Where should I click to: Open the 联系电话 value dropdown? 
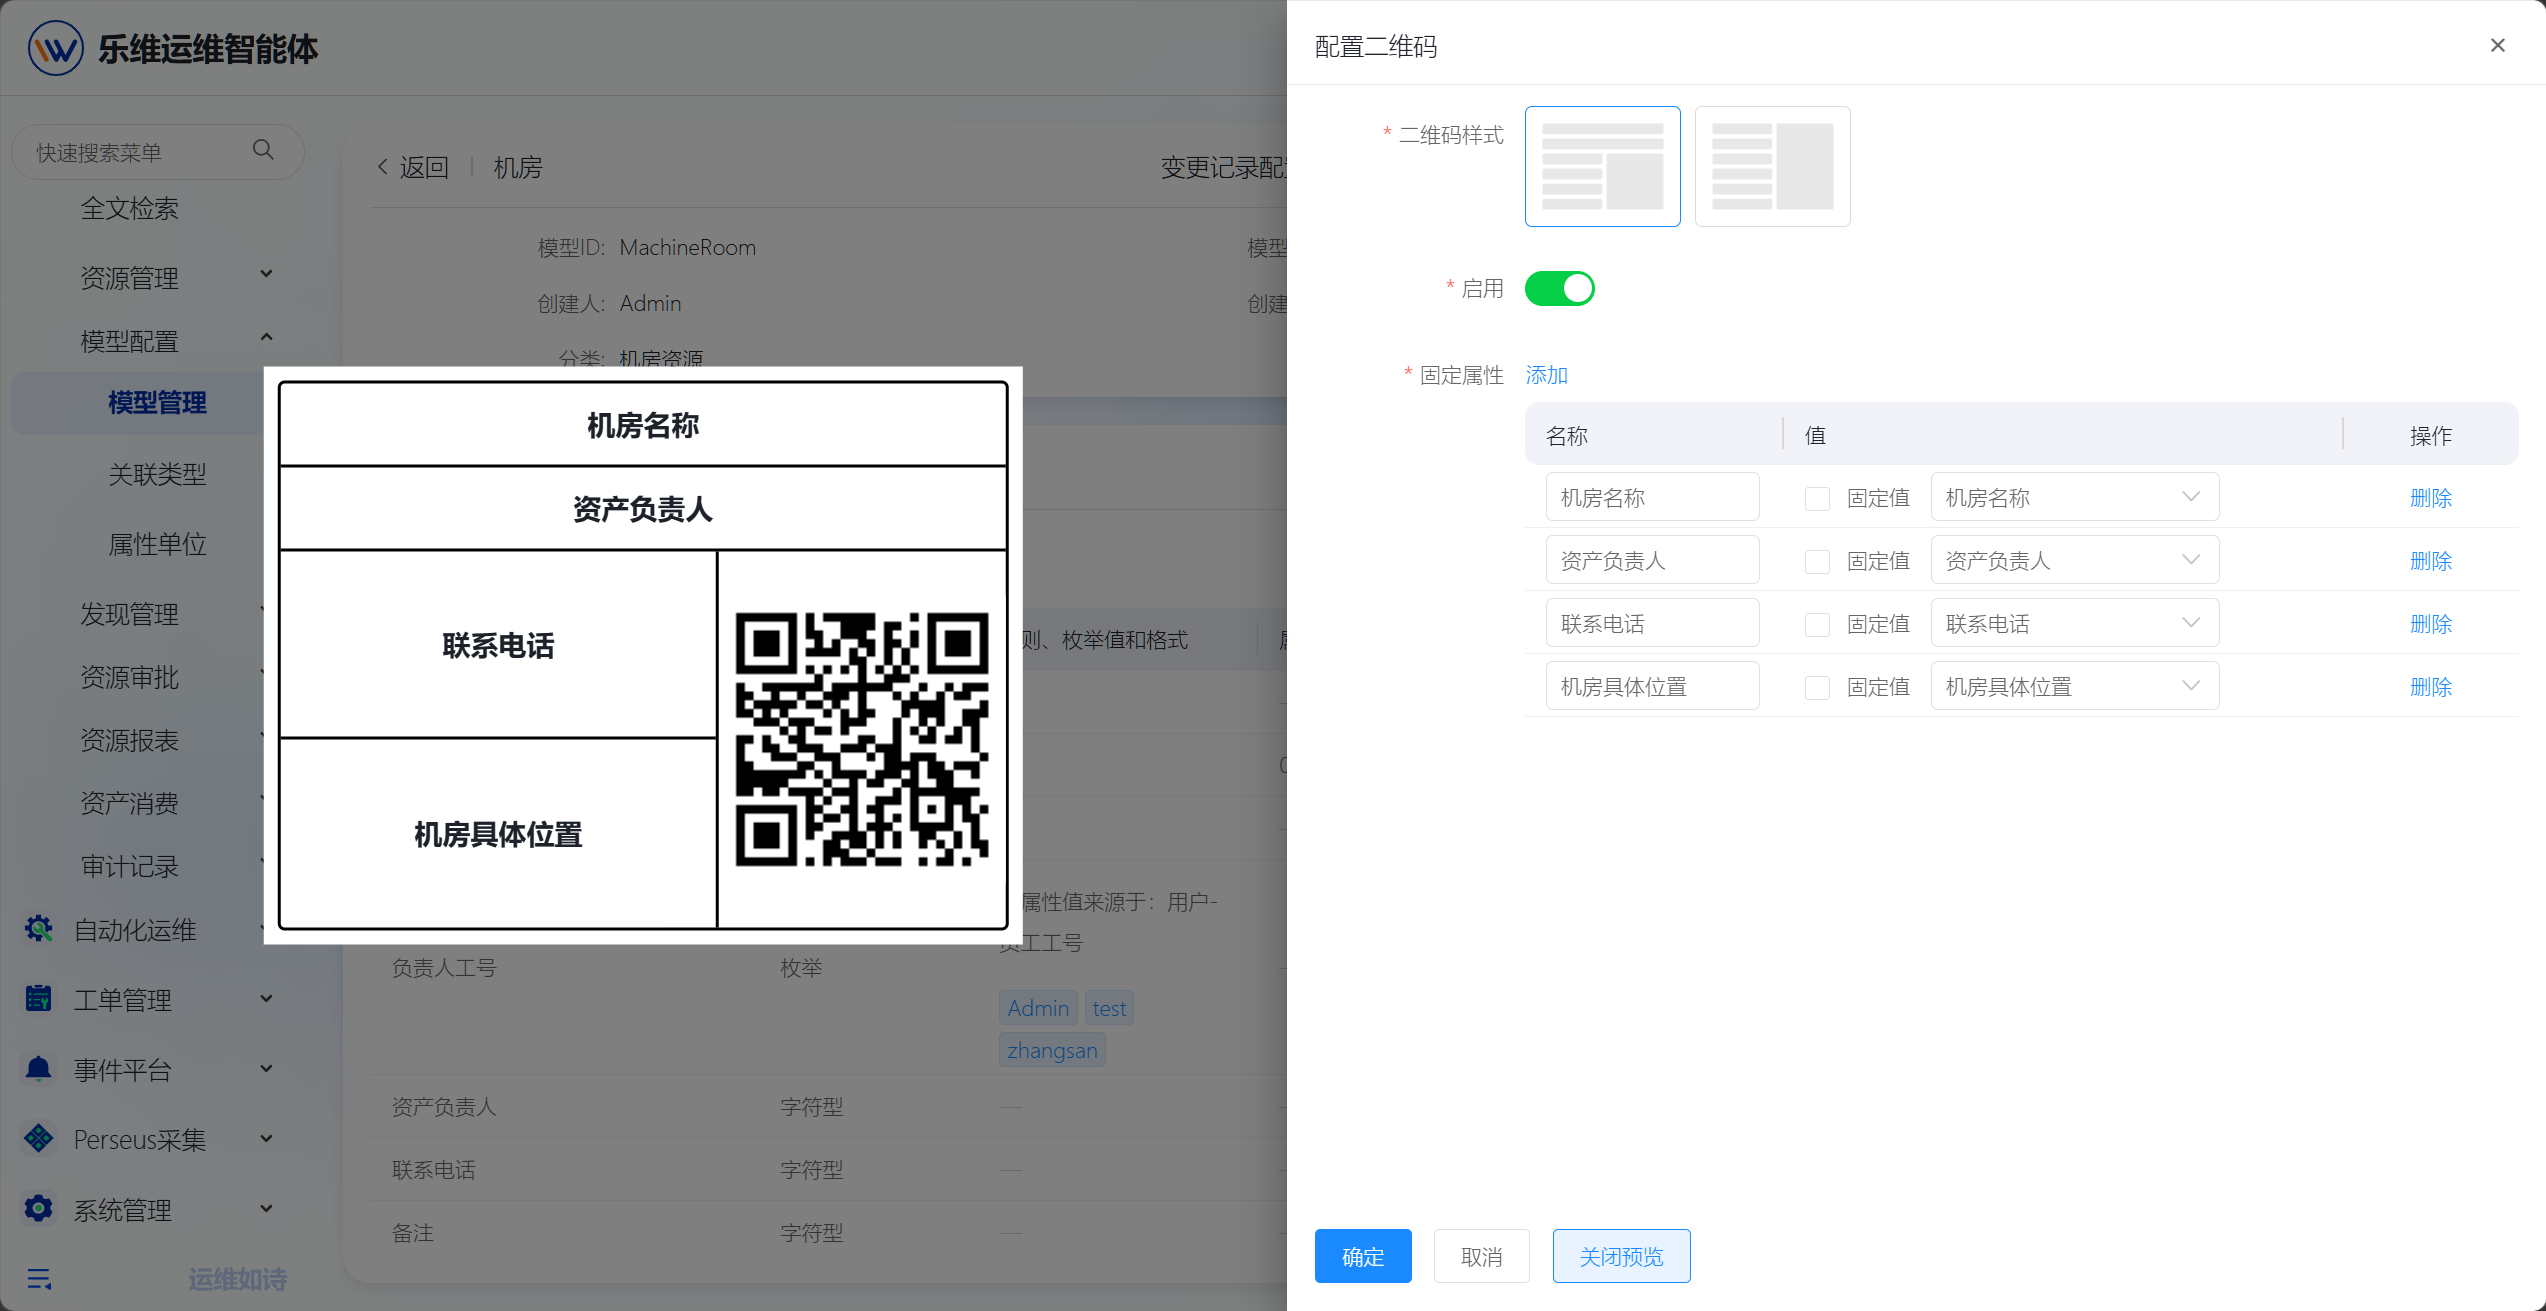tap(2074, 623)
